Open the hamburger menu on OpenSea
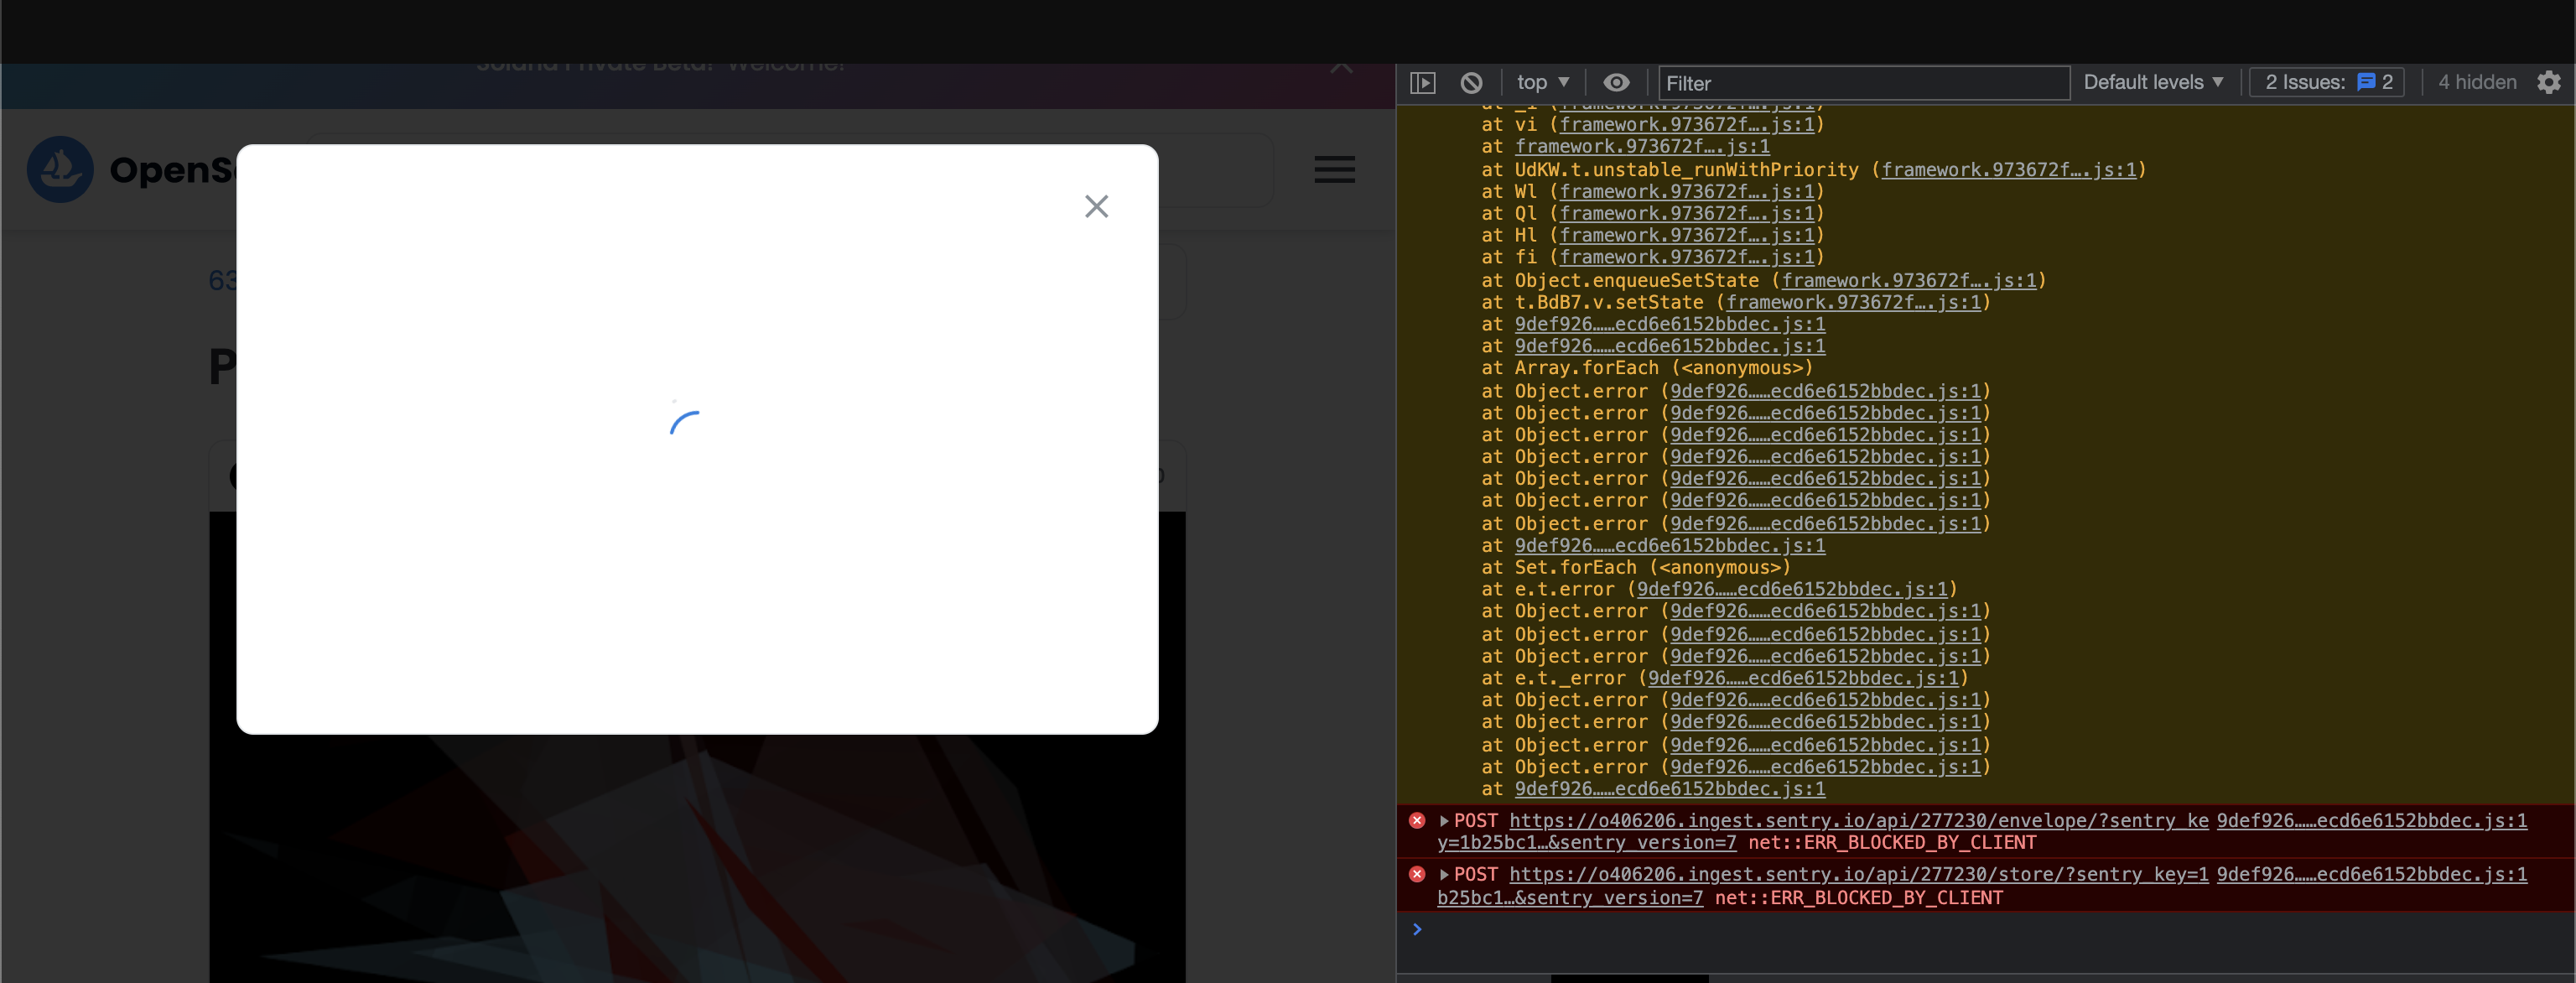The width and height of the screenshot is (2576, 983). 1334,169
